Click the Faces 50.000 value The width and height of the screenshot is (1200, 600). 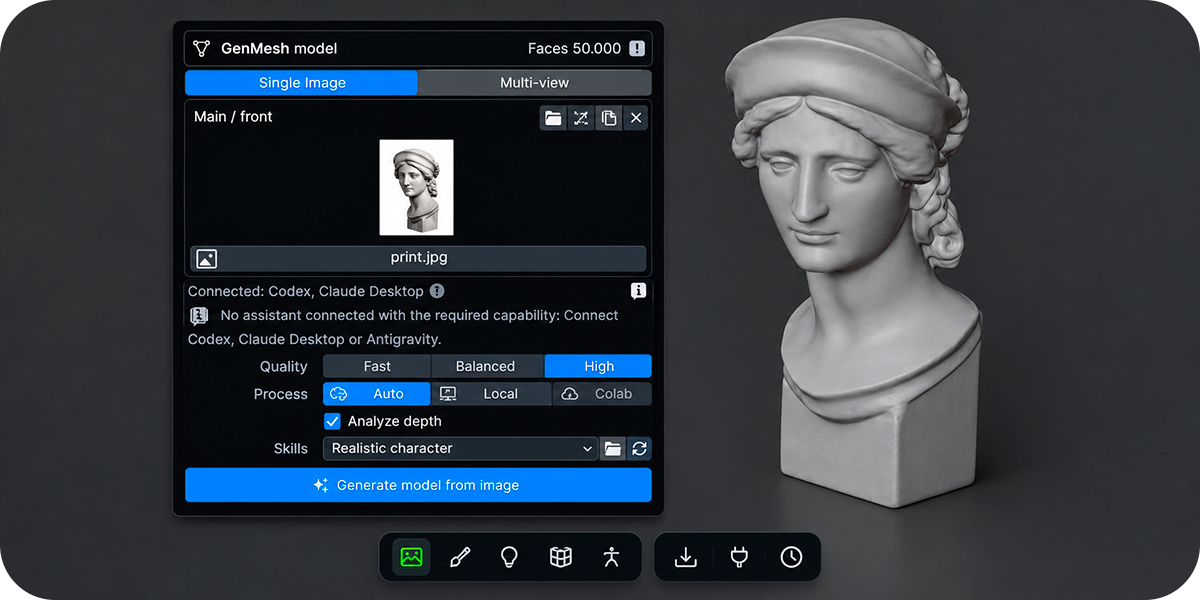574,48
